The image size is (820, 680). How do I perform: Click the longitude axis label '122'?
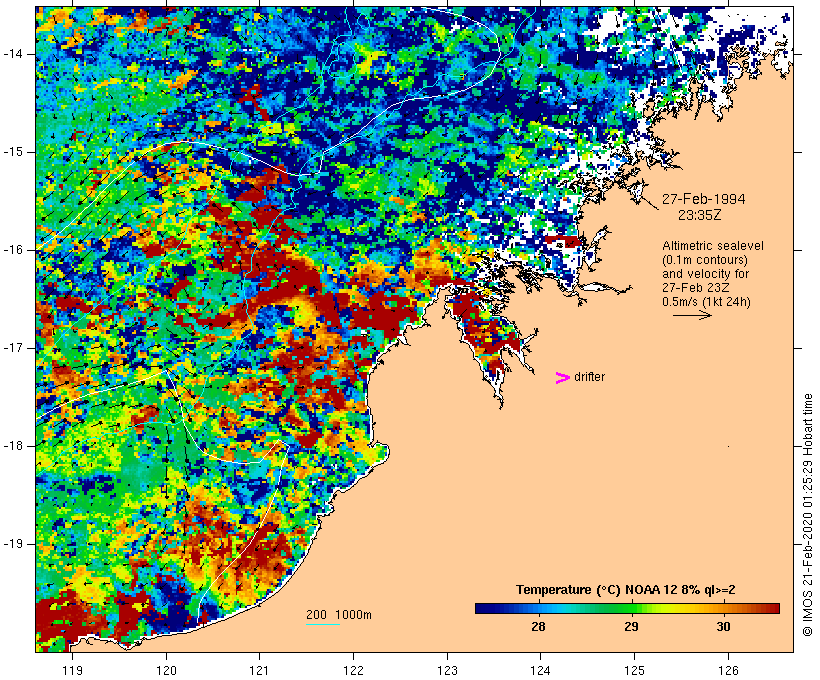pos(354,670)
